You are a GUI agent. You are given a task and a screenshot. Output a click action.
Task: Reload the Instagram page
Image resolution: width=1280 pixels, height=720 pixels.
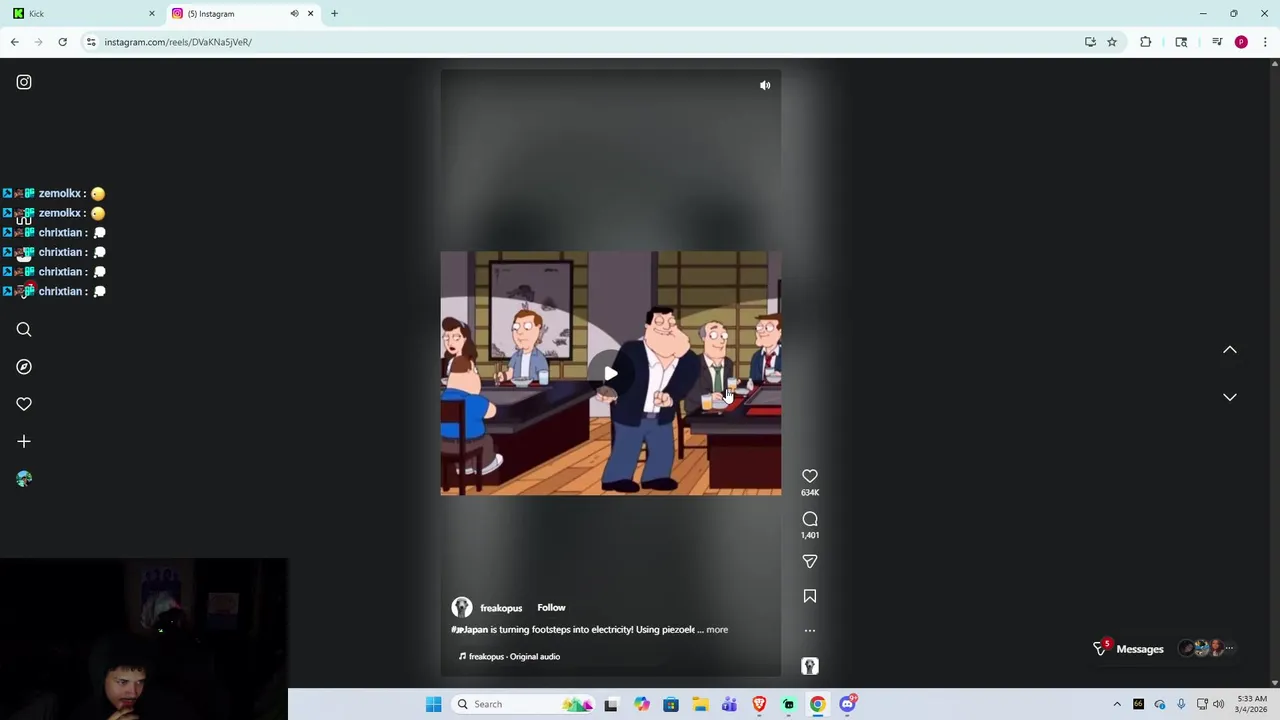tap(62, 42)
